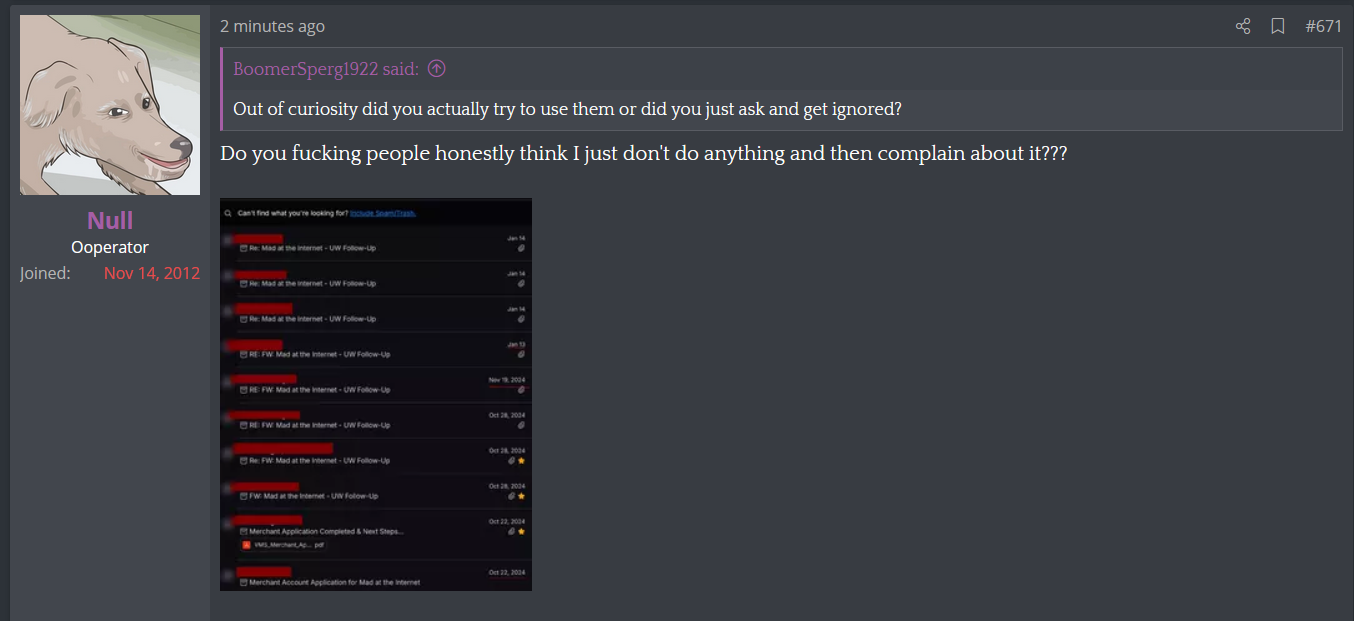Open the "2 minutes ago" timestamp link
This screenshot has height=621, width=1354.
click(x=272, y=26)
